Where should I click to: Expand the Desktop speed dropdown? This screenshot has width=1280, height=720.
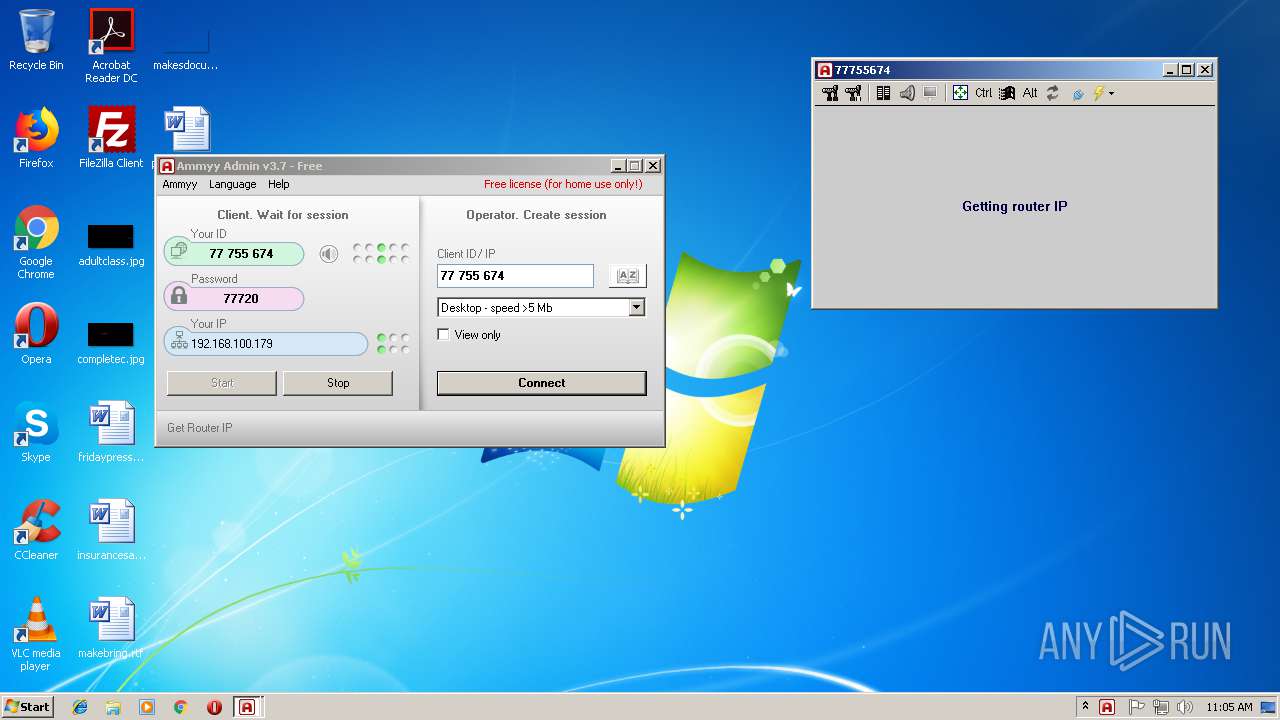point(637,308)
